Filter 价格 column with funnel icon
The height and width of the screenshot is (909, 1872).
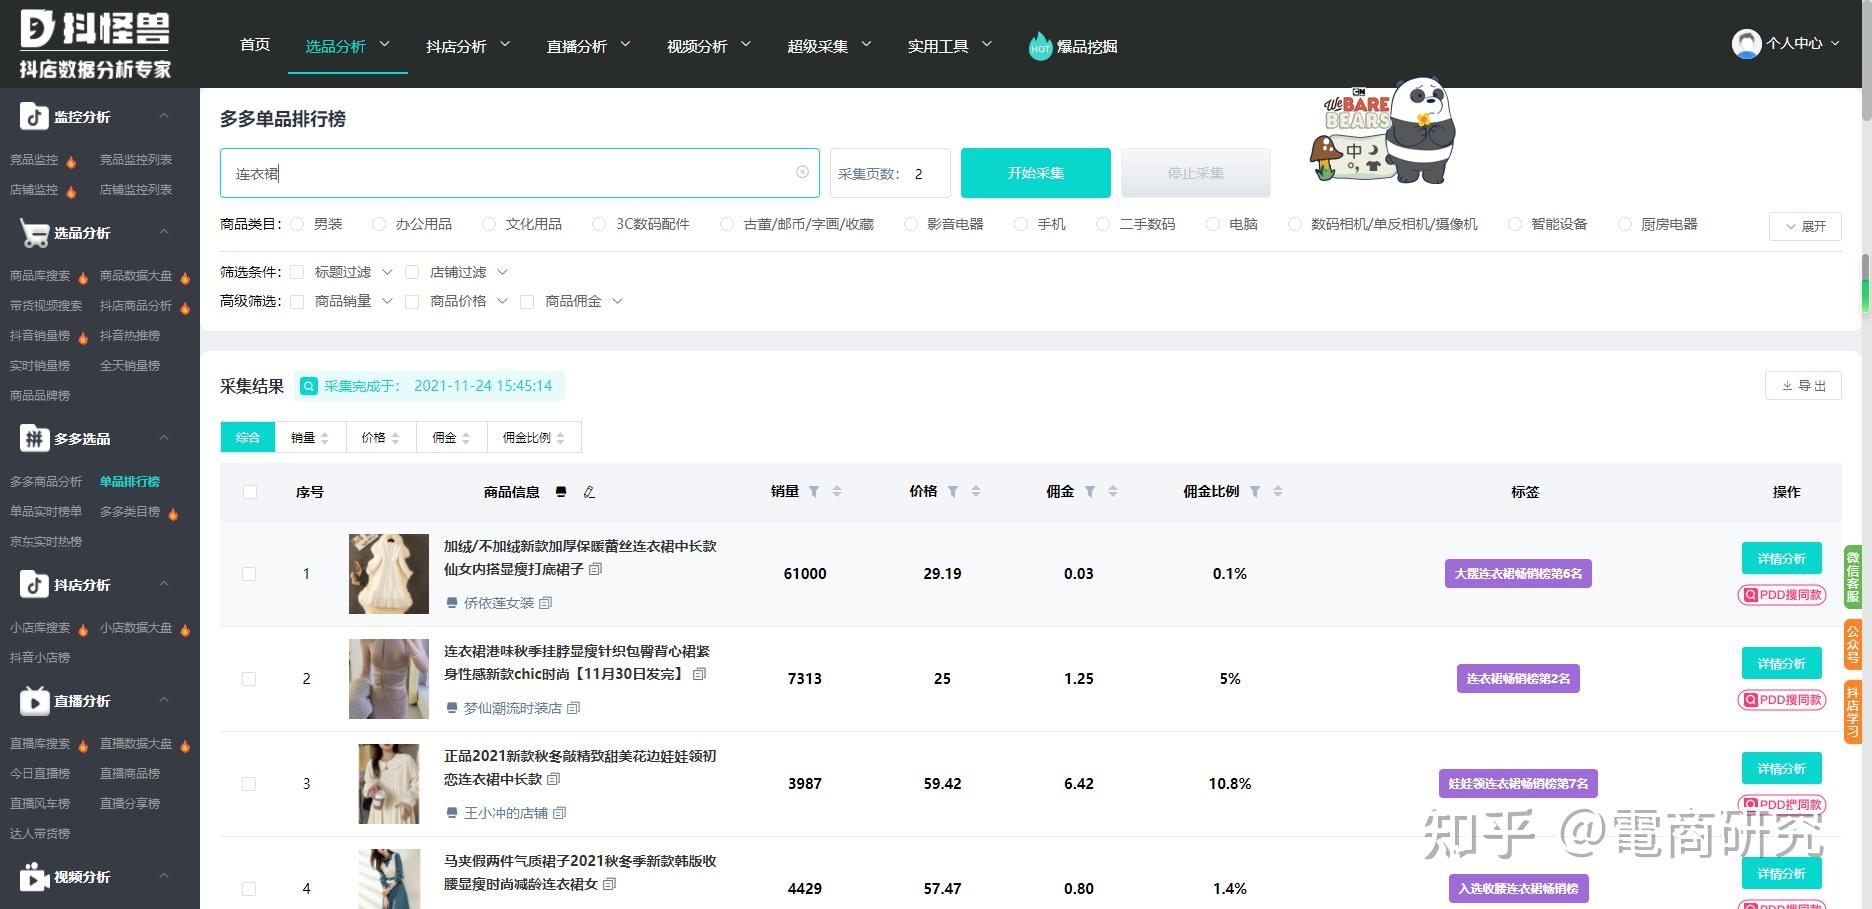tap(953, 492)
